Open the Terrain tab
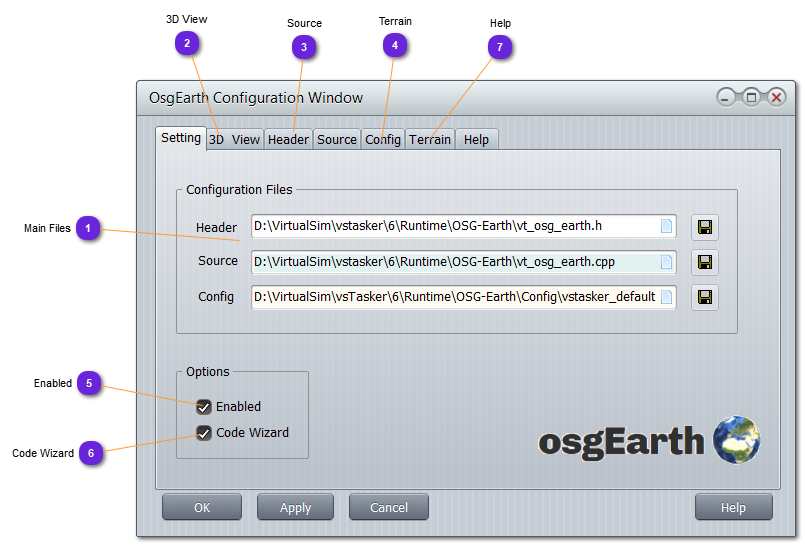This screenshot has height=546, width=805. (x=430, y=140)
